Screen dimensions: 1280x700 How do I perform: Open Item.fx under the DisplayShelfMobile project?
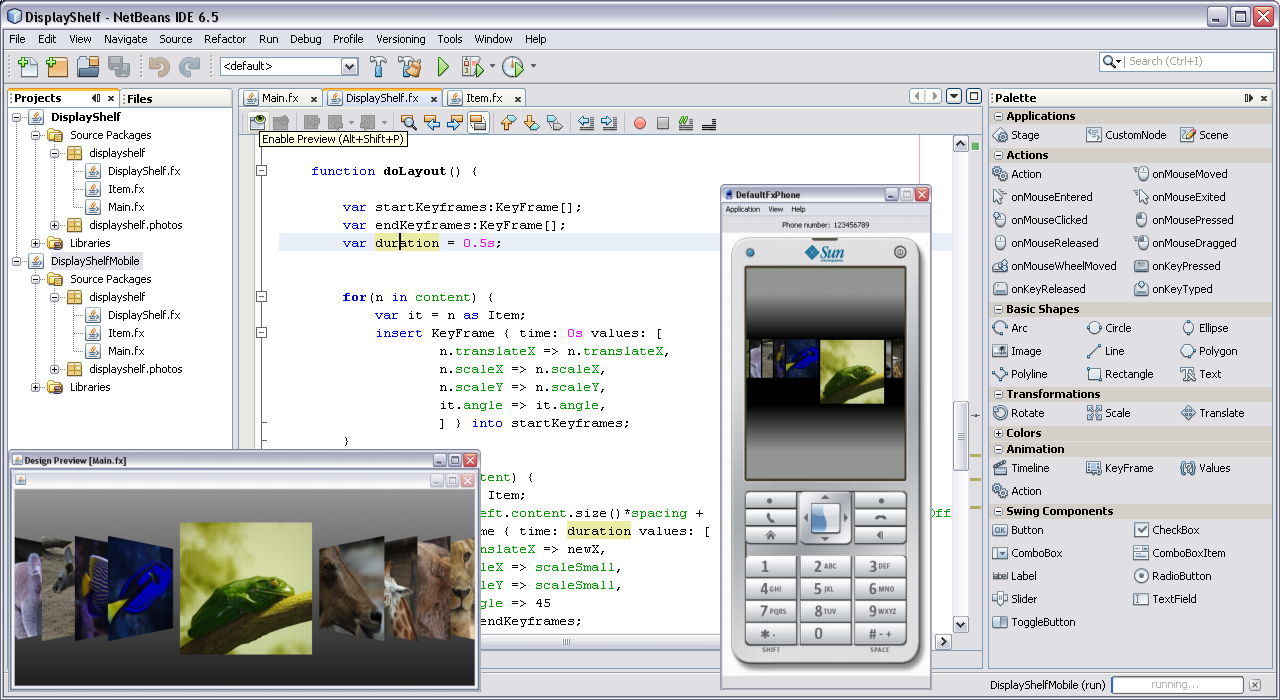coord(126,333)
